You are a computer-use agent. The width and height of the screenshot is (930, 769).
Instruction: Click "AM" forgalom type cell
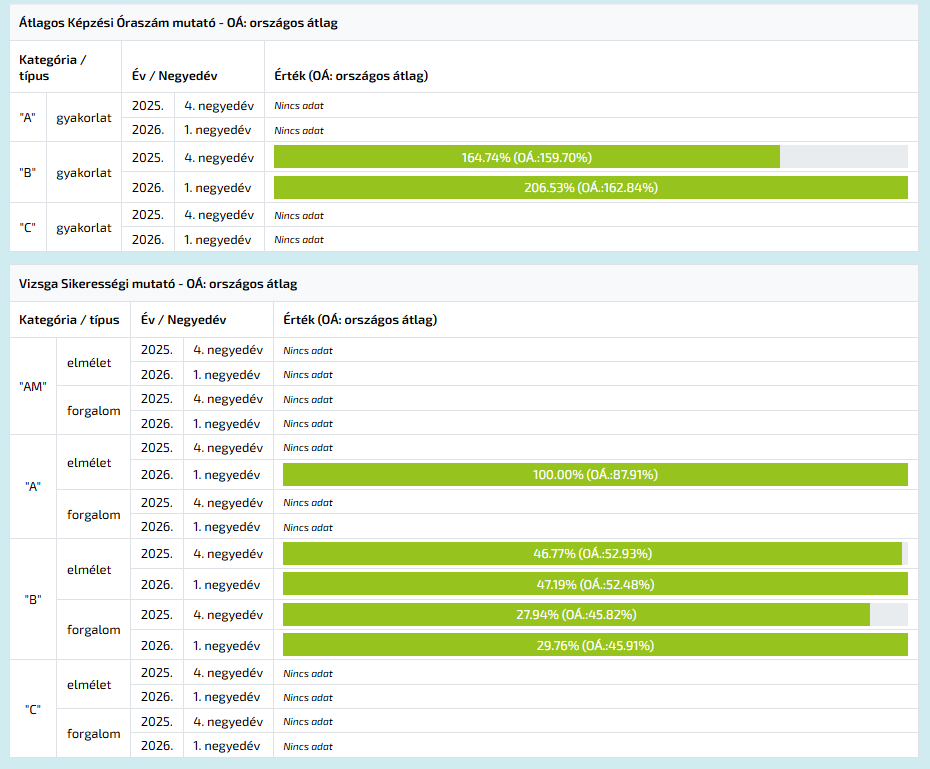[93, 410]
